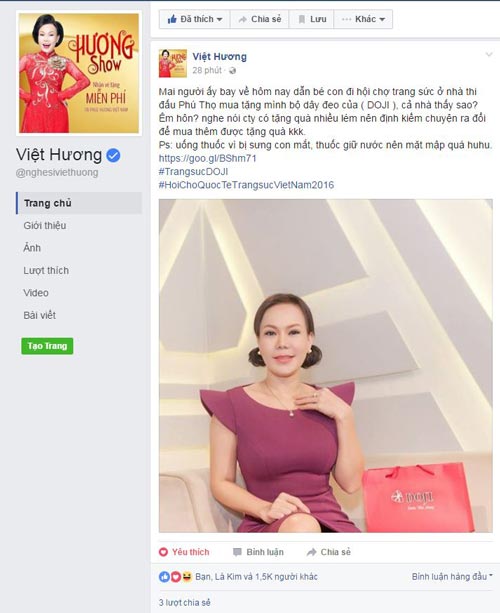
Task: Click the #TrangsucDOJI hashtag
Action: (x=193, y=172)
